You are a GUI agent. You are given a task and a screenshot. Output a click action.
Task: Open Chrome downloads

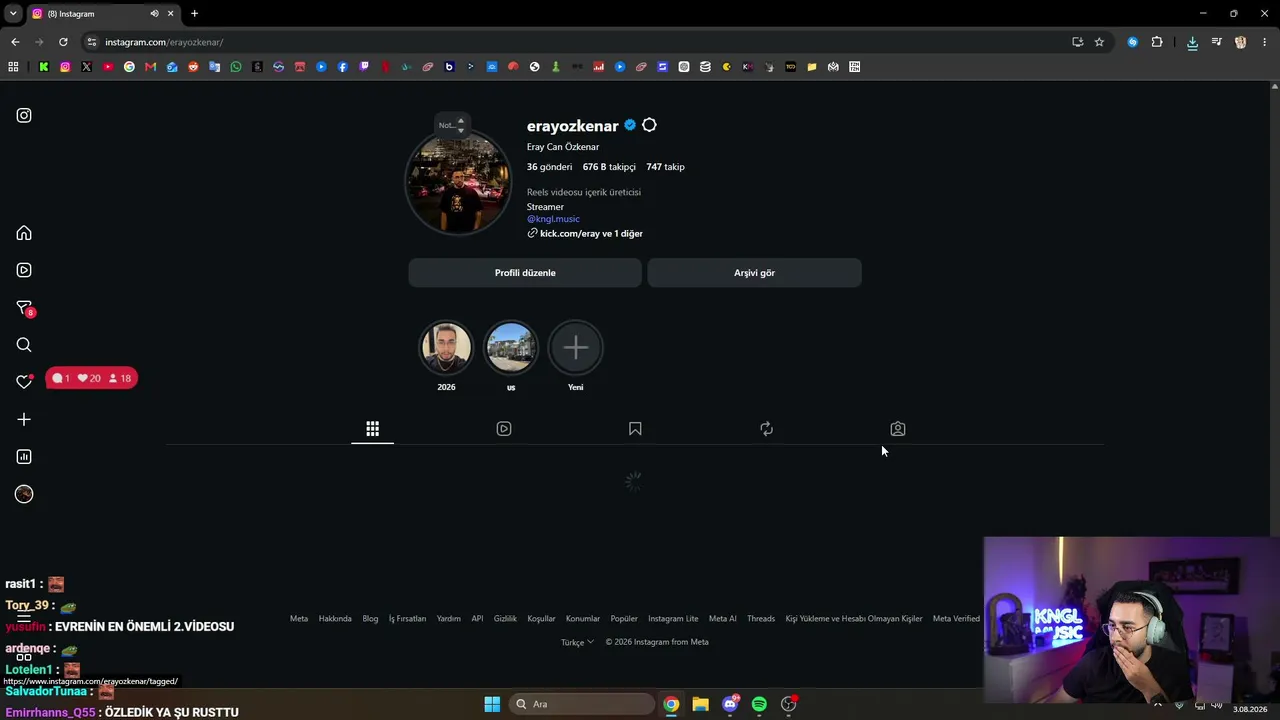1192,42
